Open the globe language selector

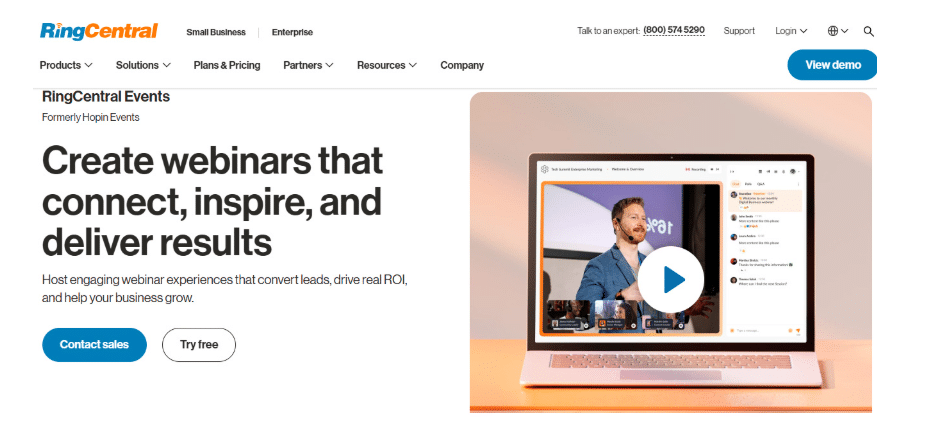(x=838, y=31)
